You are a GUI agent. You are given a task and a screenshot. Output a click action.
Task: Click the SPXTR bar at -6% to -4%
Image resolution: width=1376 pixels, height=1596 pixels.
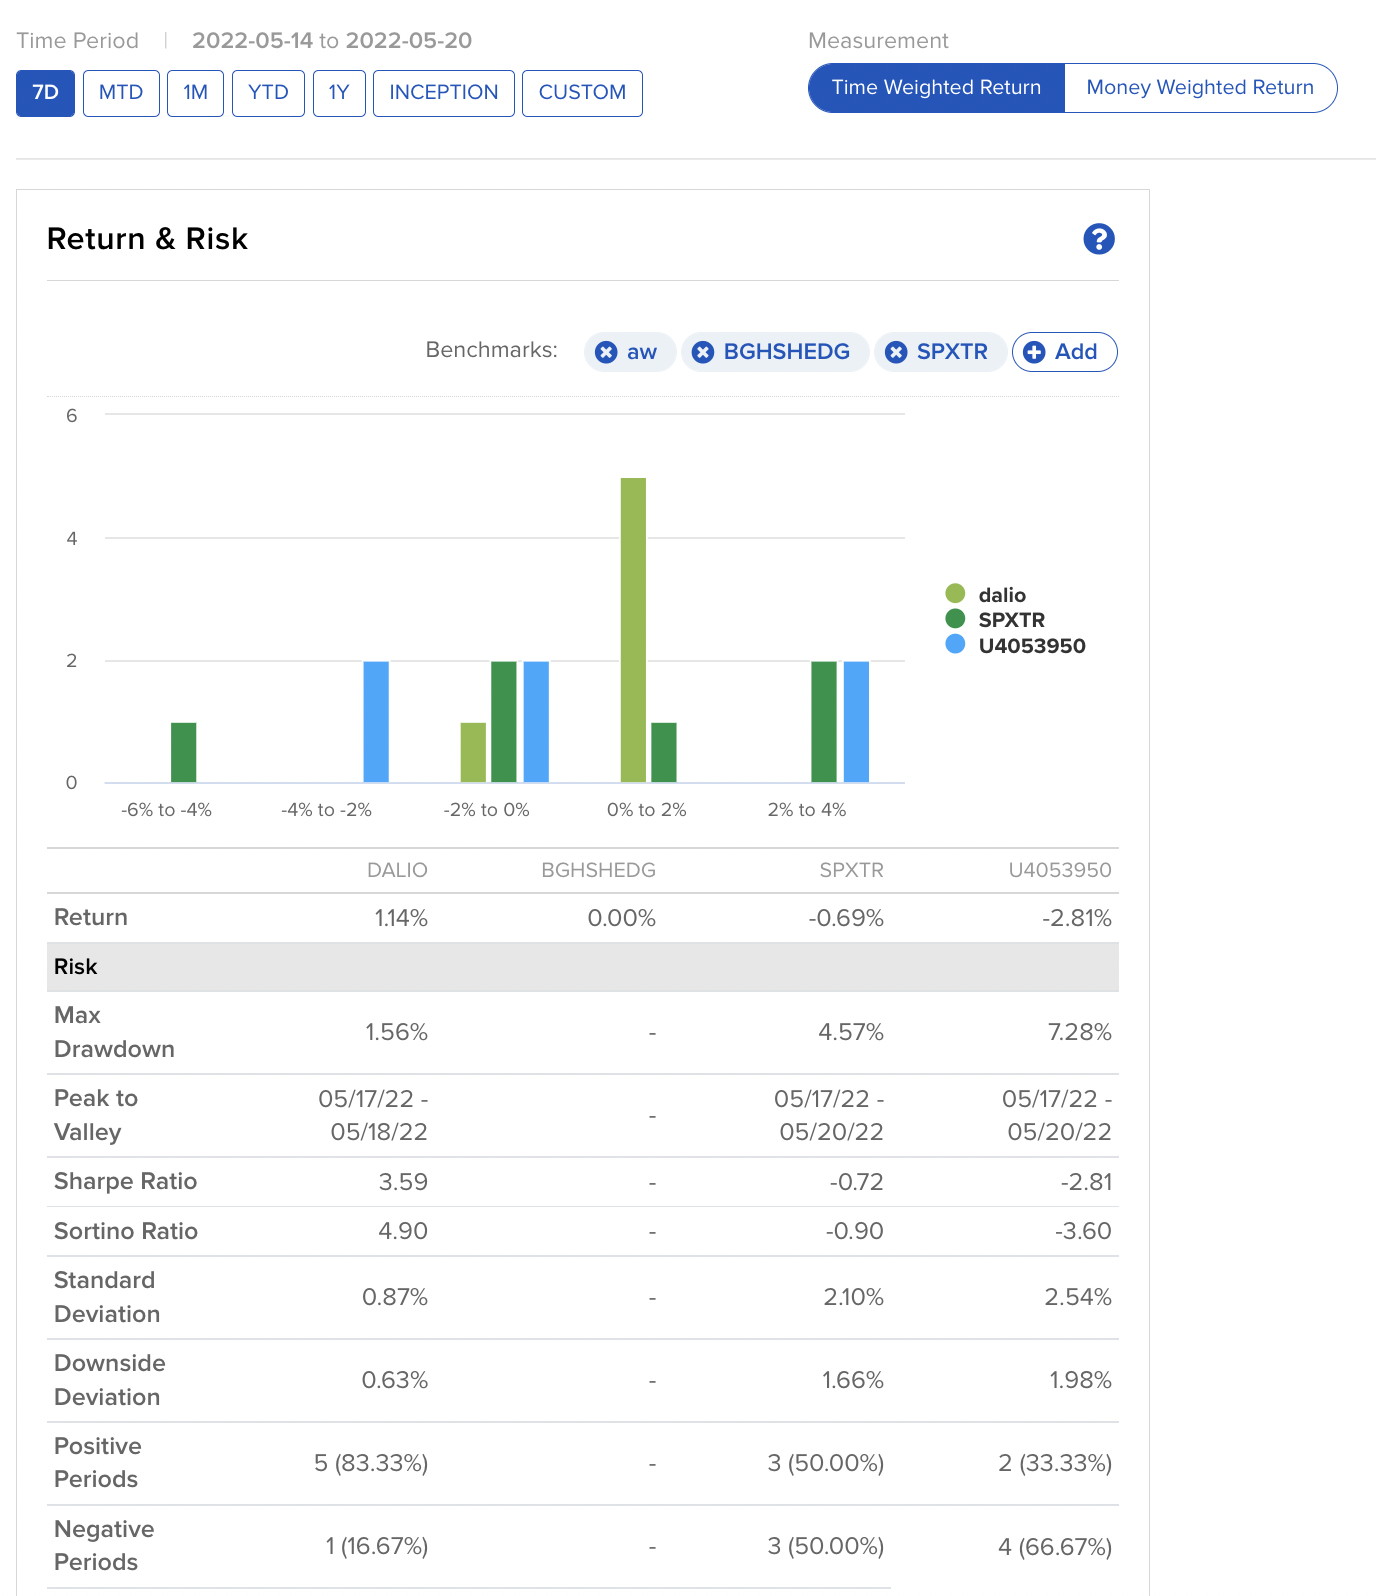point(184,752)
